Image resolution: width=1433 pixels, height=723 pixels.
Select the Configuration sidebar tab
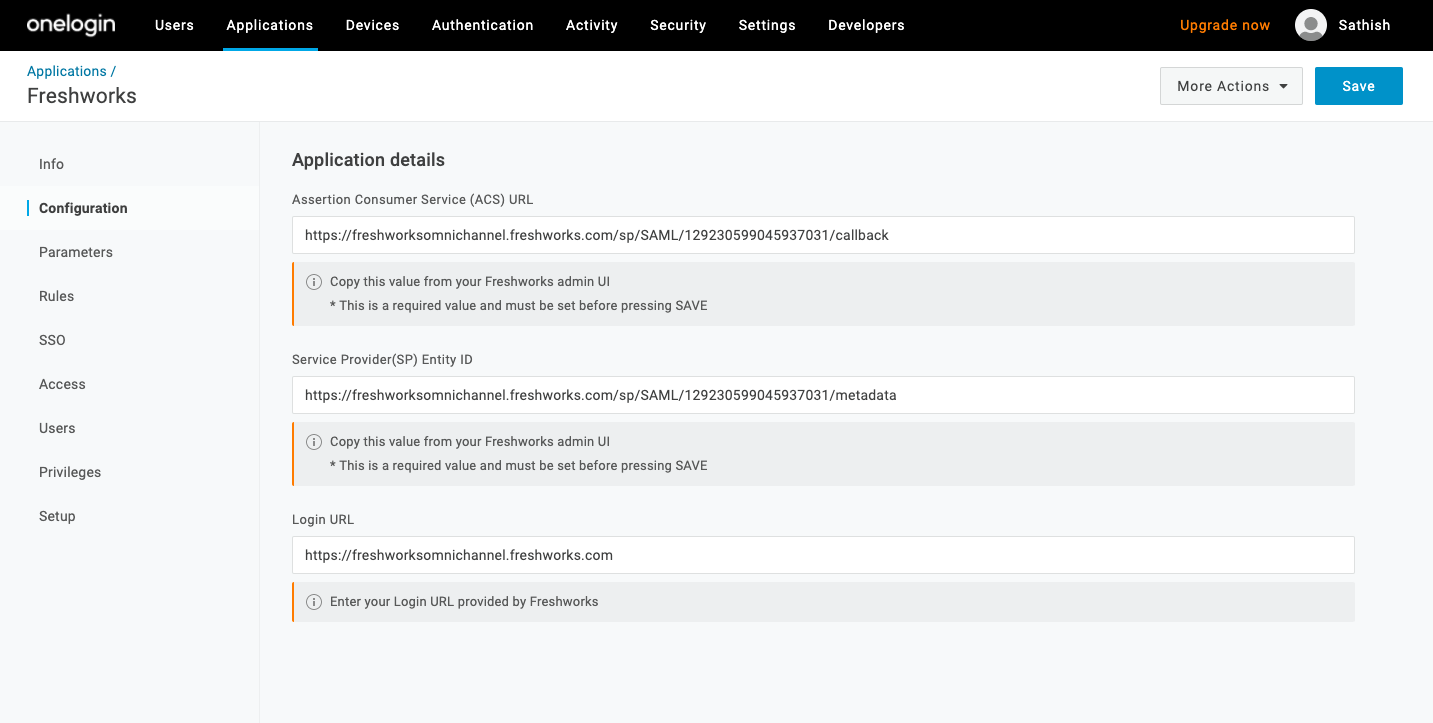130,208
